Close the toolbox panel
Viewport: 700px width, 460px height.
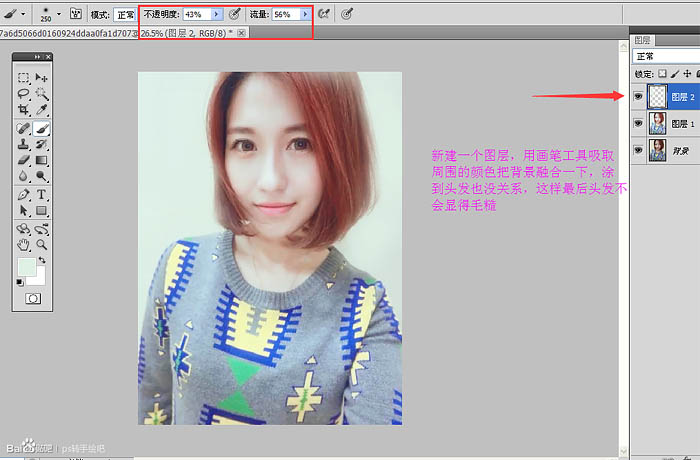click(x=48, y=57)
